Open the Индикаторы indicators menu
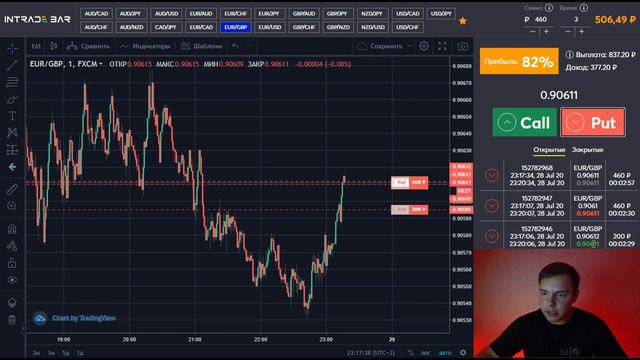The width and height of the screenshot is (640, 360). coord(145,46)
